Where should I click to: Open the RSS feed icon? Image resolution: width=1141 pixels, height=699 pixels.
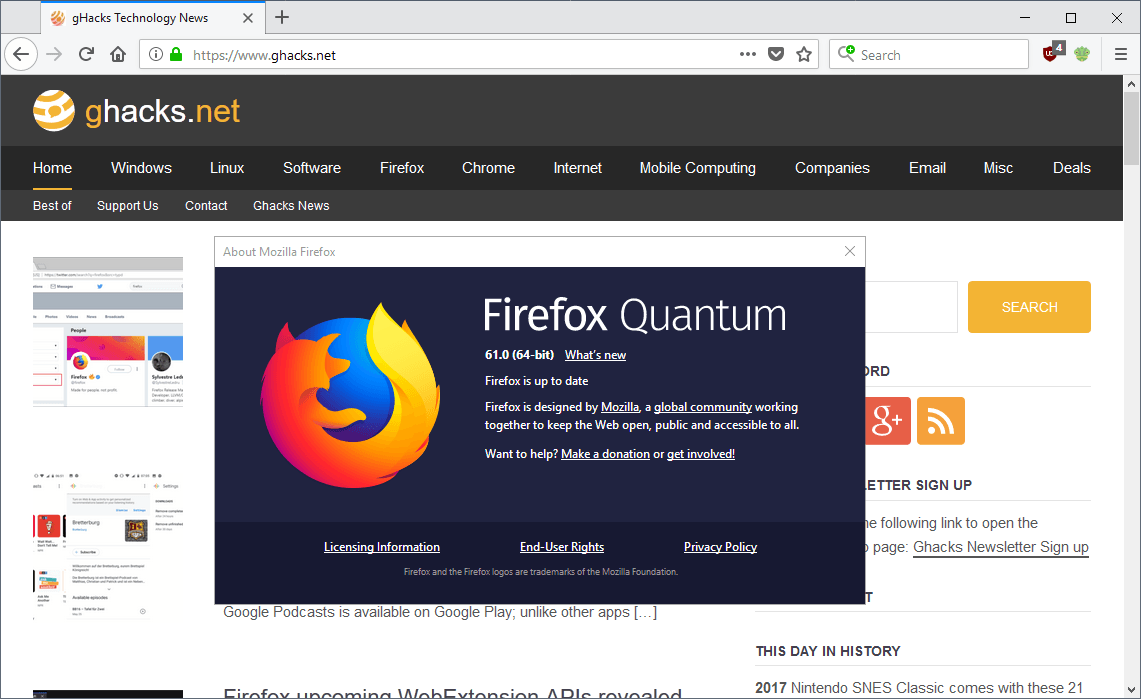pos(941,420)
